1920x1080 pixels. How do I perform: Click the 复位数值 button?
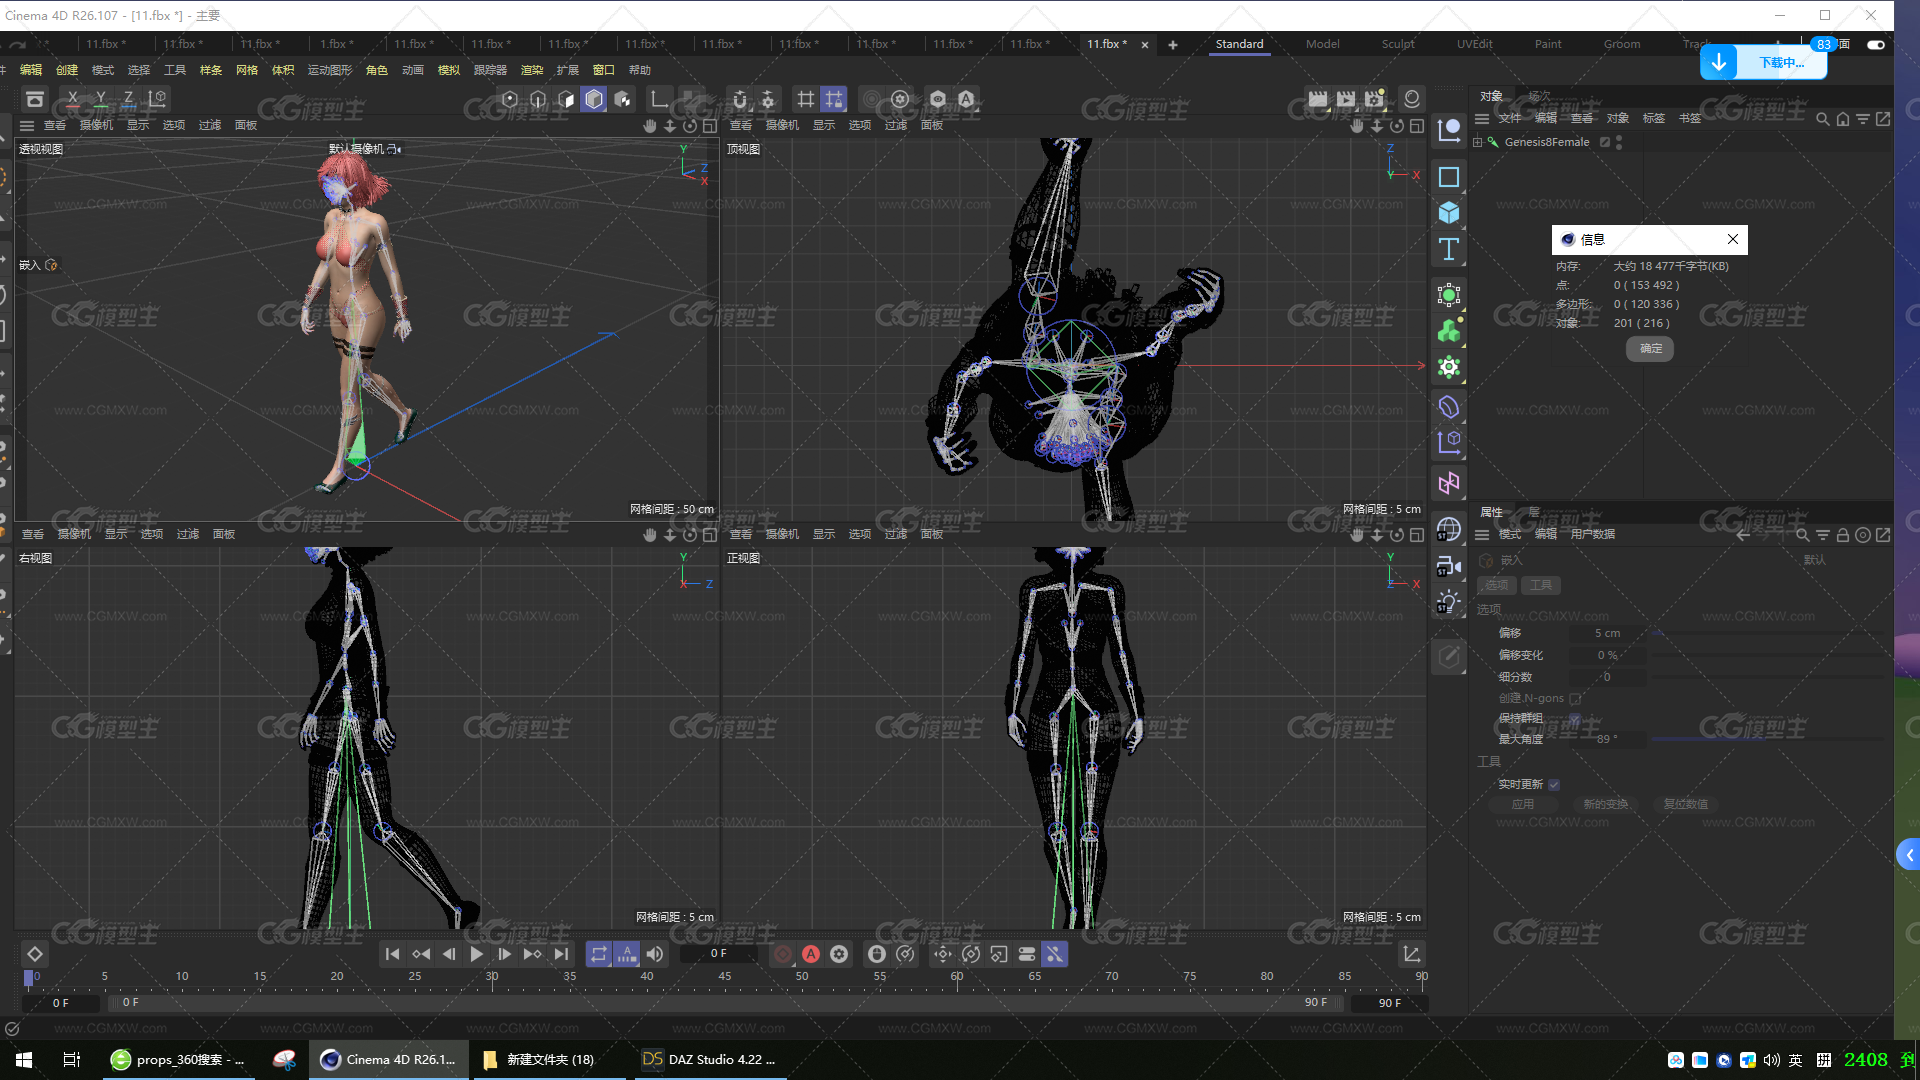1686,804
